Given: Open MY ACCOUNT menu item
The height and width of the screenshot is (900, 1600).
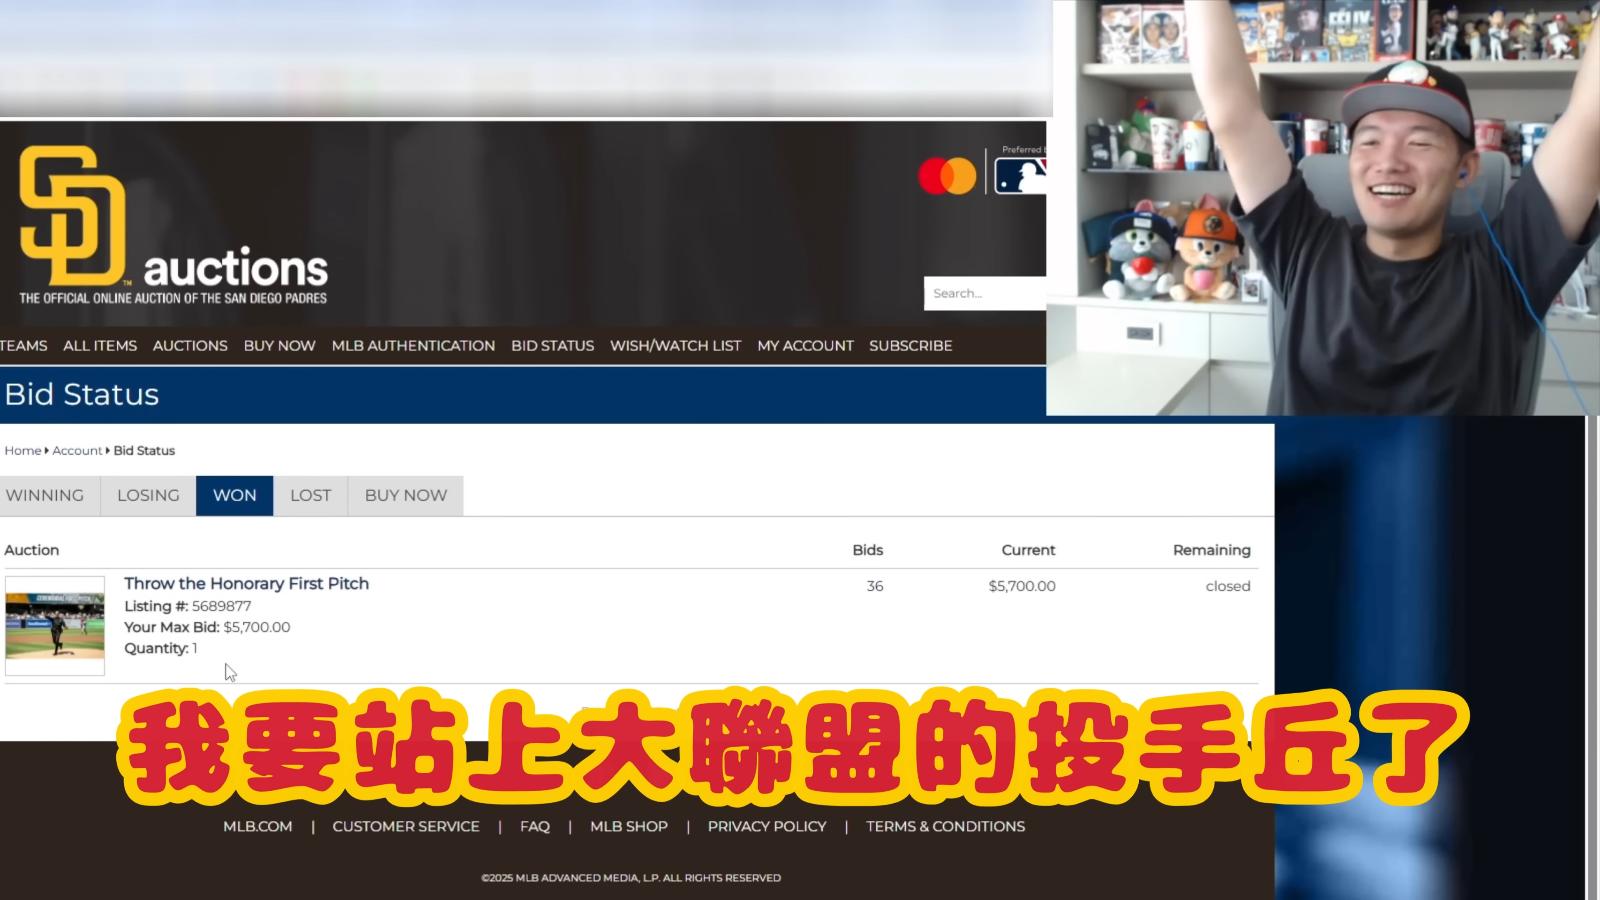Looking at the screenshot, I should tap(805, 345).
